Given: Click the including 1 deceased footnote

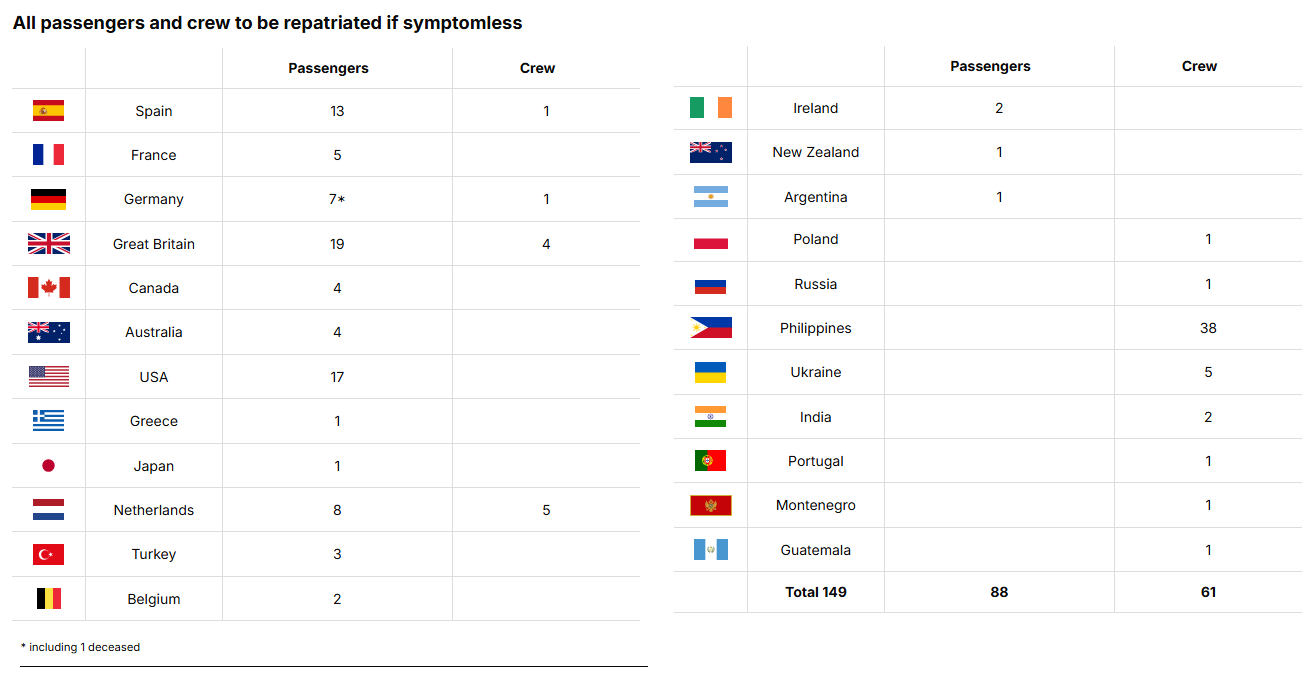Looking at the screenshot, I should pos(81,647).
